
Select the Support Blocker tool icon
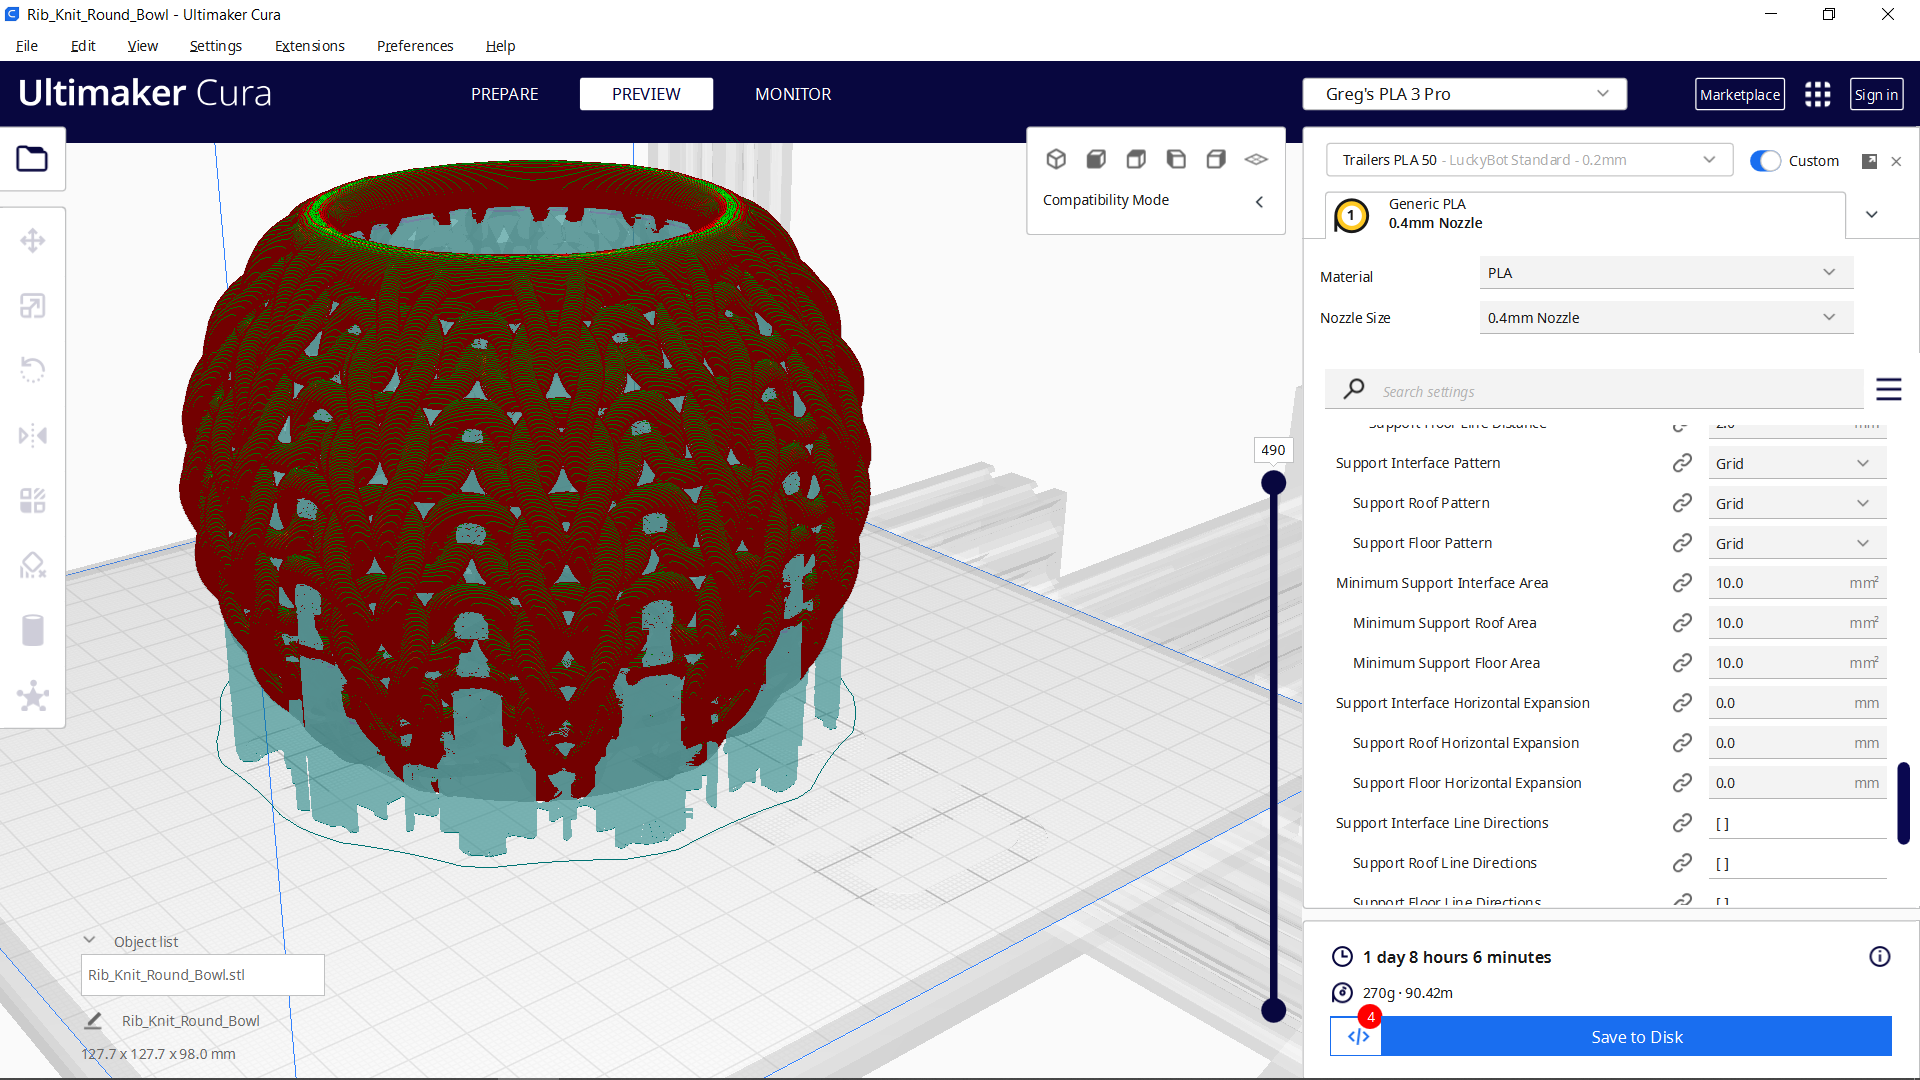point(32,566)
